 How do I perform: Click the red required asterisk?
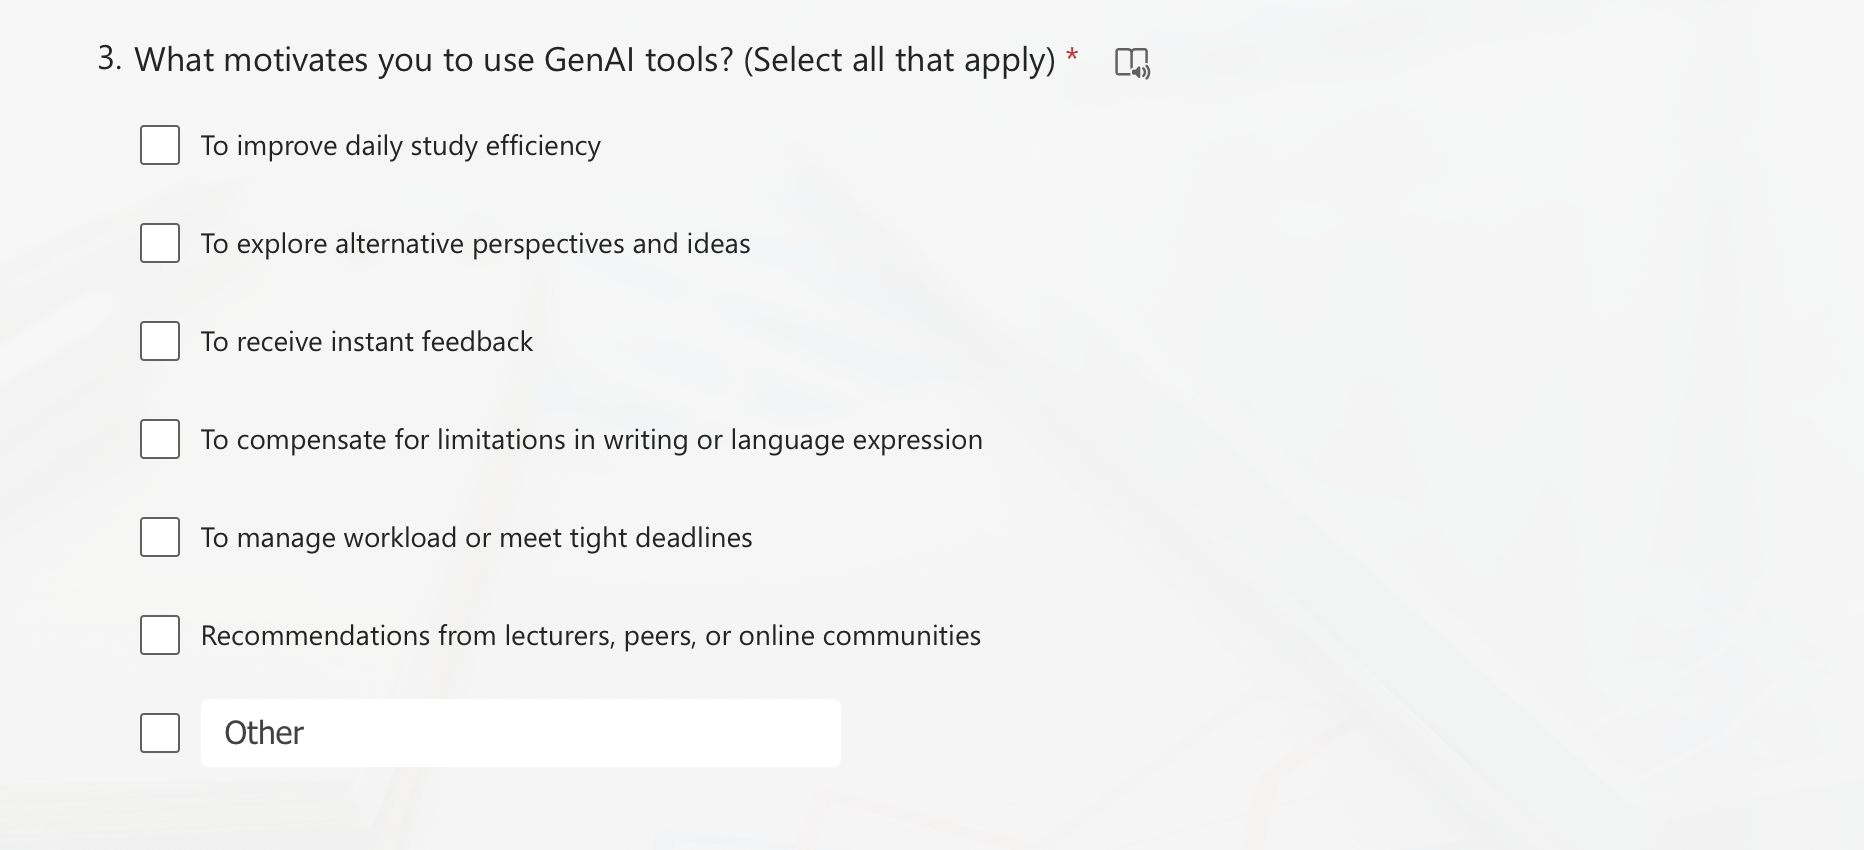[x=1072, y=54]
